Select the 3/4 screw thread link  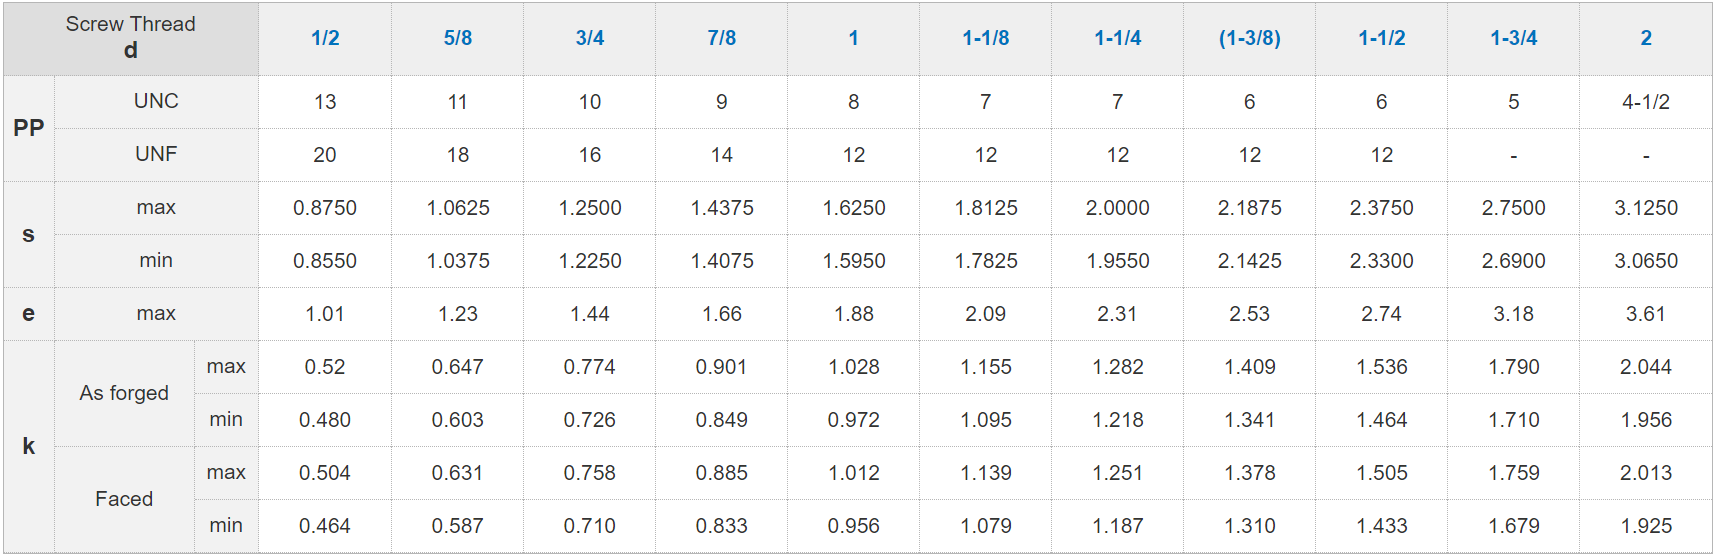(590, 39)
